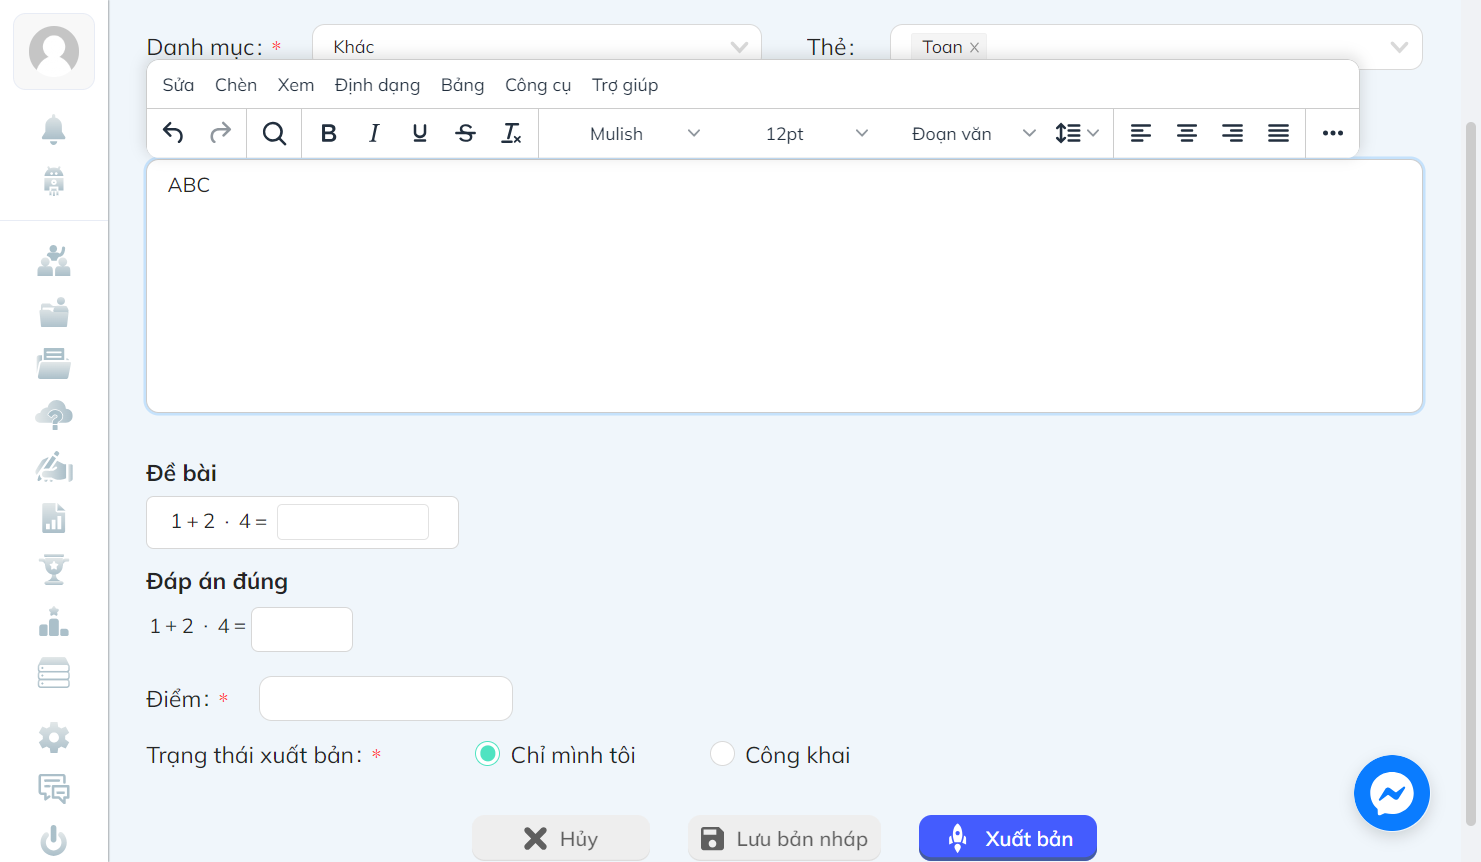Screen dimensions: 1481x862
Task: Open the Mulish font family dropdown
Action: (645, 133)
